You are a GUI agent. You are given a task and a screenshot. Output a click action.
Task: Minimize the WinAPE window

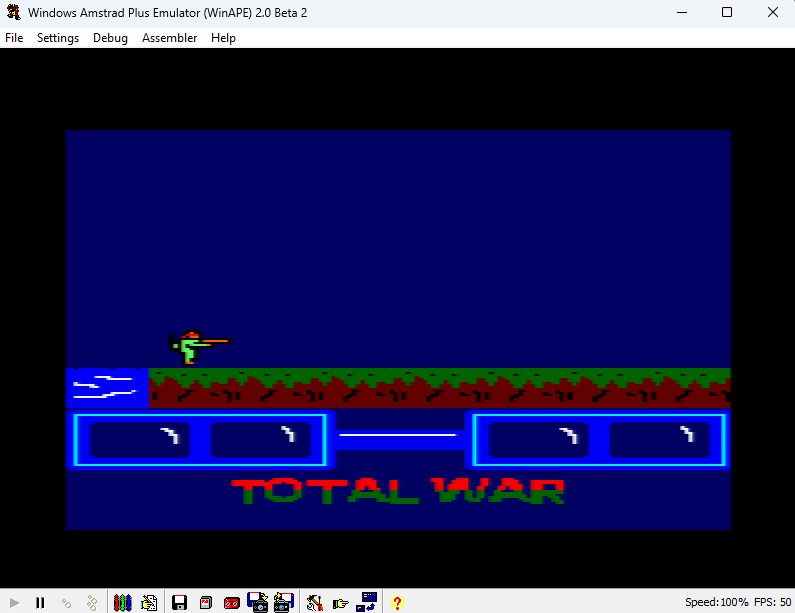pos(682,12)
